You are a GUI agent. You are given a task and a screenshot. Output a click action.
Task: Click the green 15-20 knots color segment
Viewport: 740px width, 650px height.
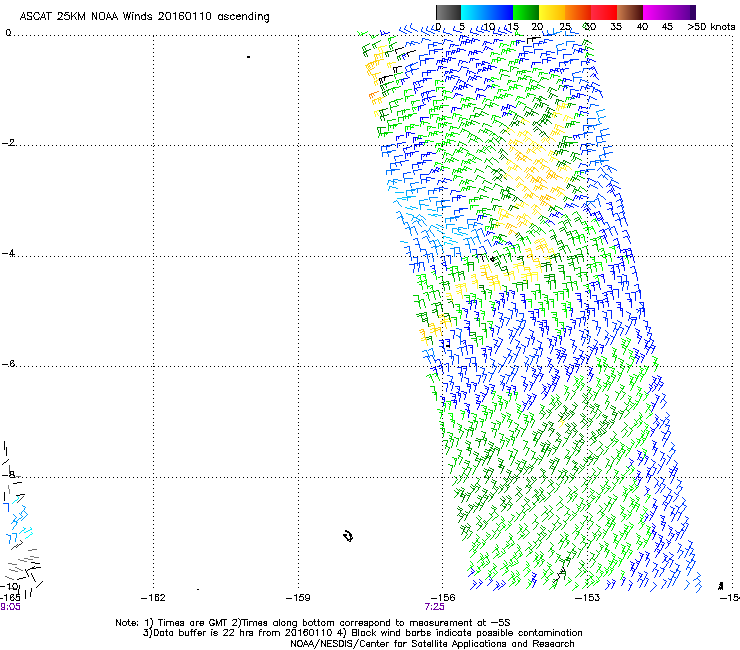526,12
